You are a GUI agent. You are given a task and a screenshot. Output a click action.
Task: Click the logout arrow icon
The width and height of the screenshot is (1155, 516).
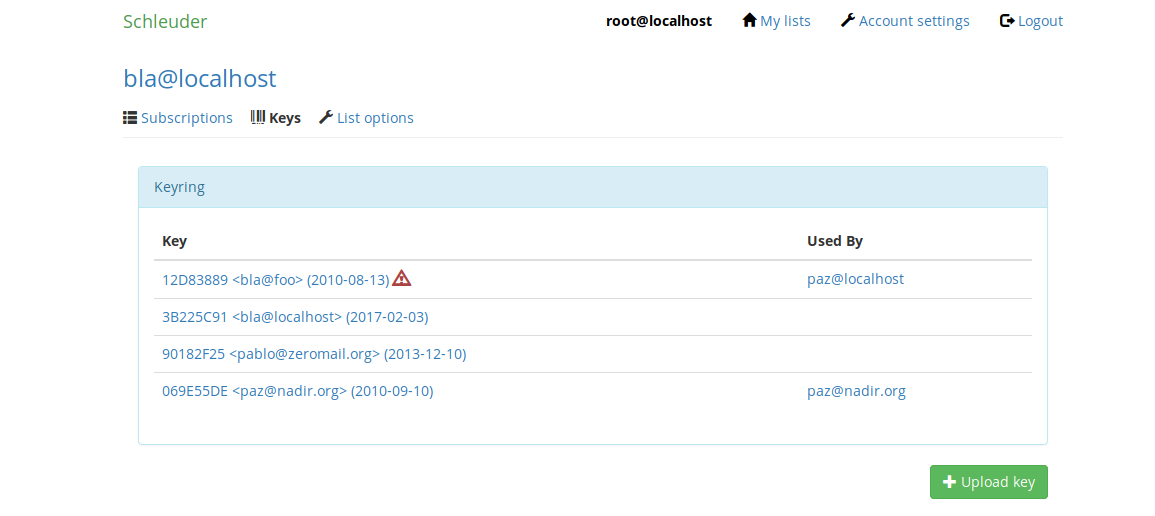point(1007,21)
